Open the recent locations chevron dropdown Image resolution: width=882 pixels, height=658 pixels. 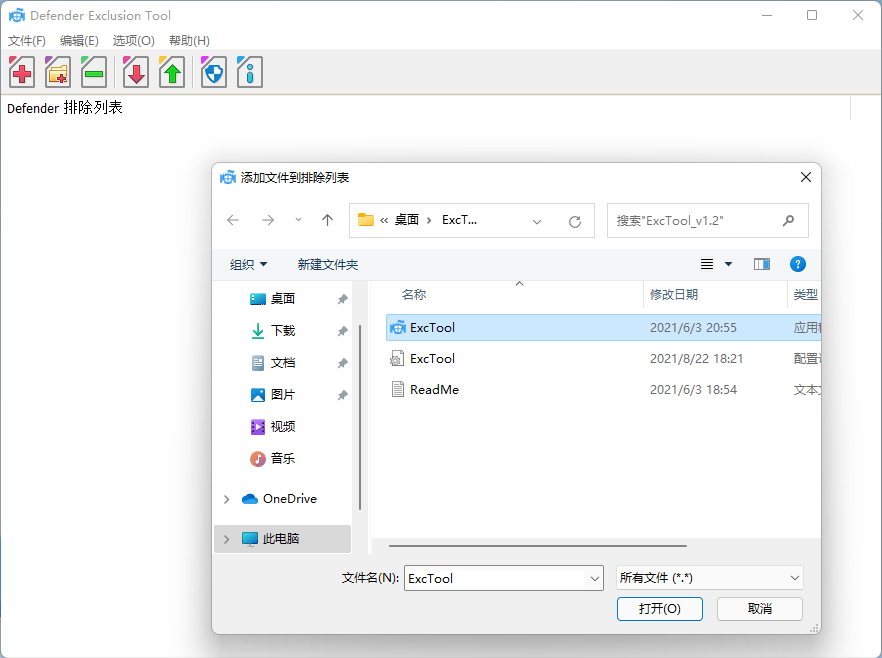[x=299, y=220]
